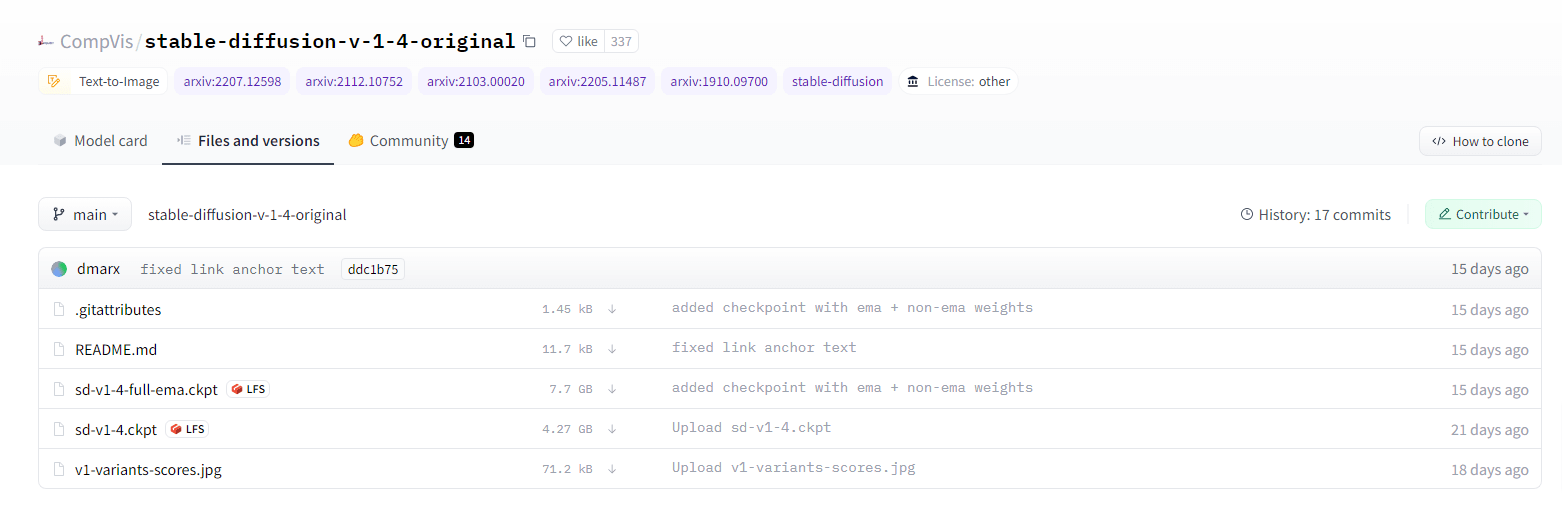Select the Files and versions tab
The image size is (1562, 510).
[248, 141]
